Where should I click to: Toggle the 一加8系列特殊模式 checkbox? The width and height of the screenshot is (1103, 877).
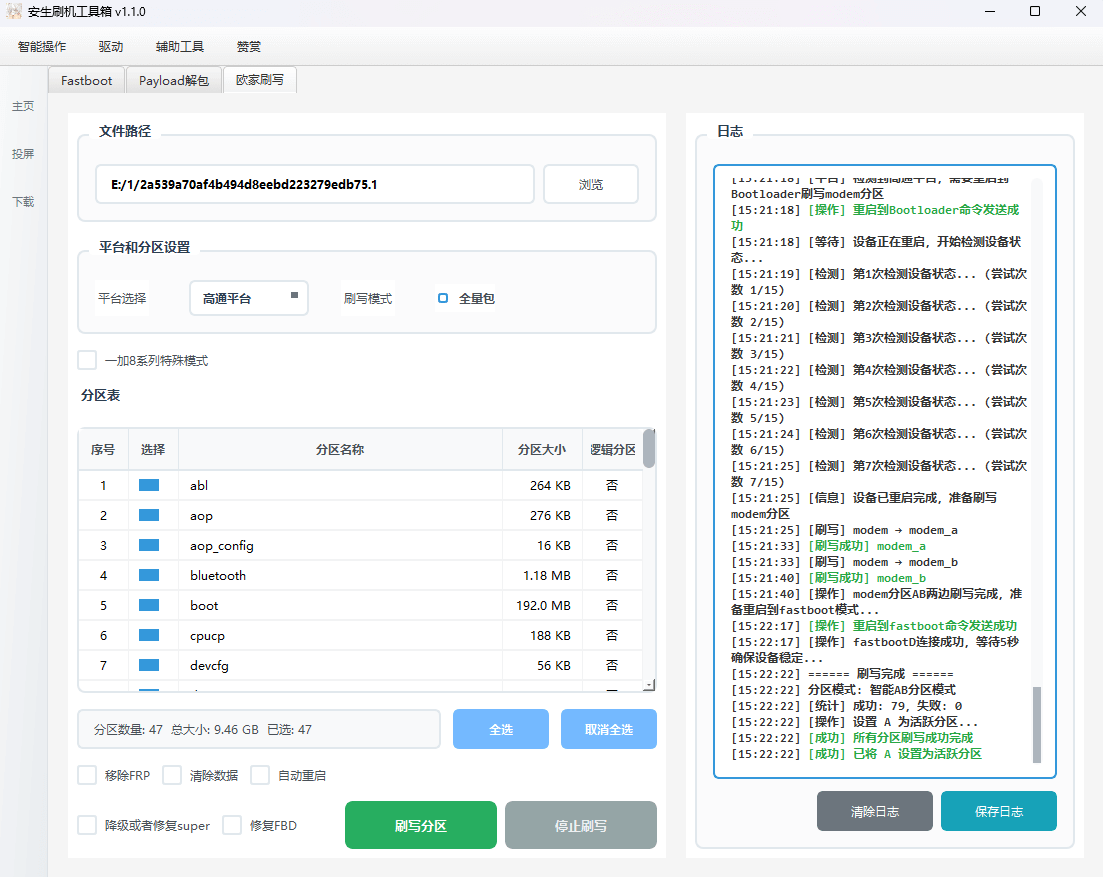click(x=87, y=360)
